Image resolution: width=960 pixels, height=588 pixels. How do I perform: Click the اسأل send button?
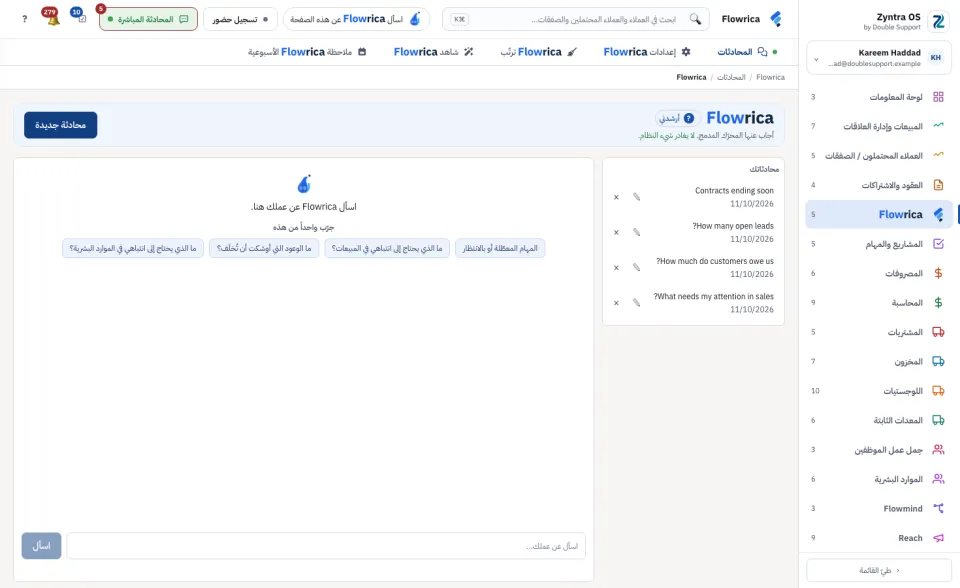click(42, 546)
